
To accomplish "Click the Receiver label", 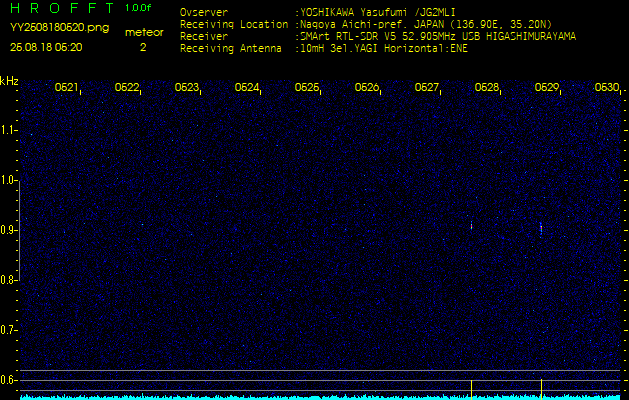I will pos(204,37).
